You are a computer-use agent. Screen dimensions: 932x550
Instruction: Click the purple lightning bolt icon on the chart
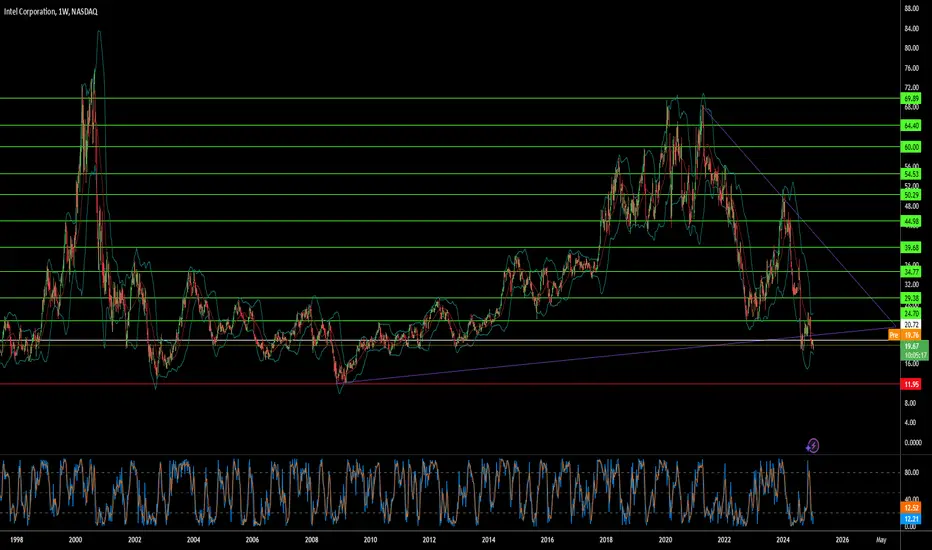click(x=813, y=445)
